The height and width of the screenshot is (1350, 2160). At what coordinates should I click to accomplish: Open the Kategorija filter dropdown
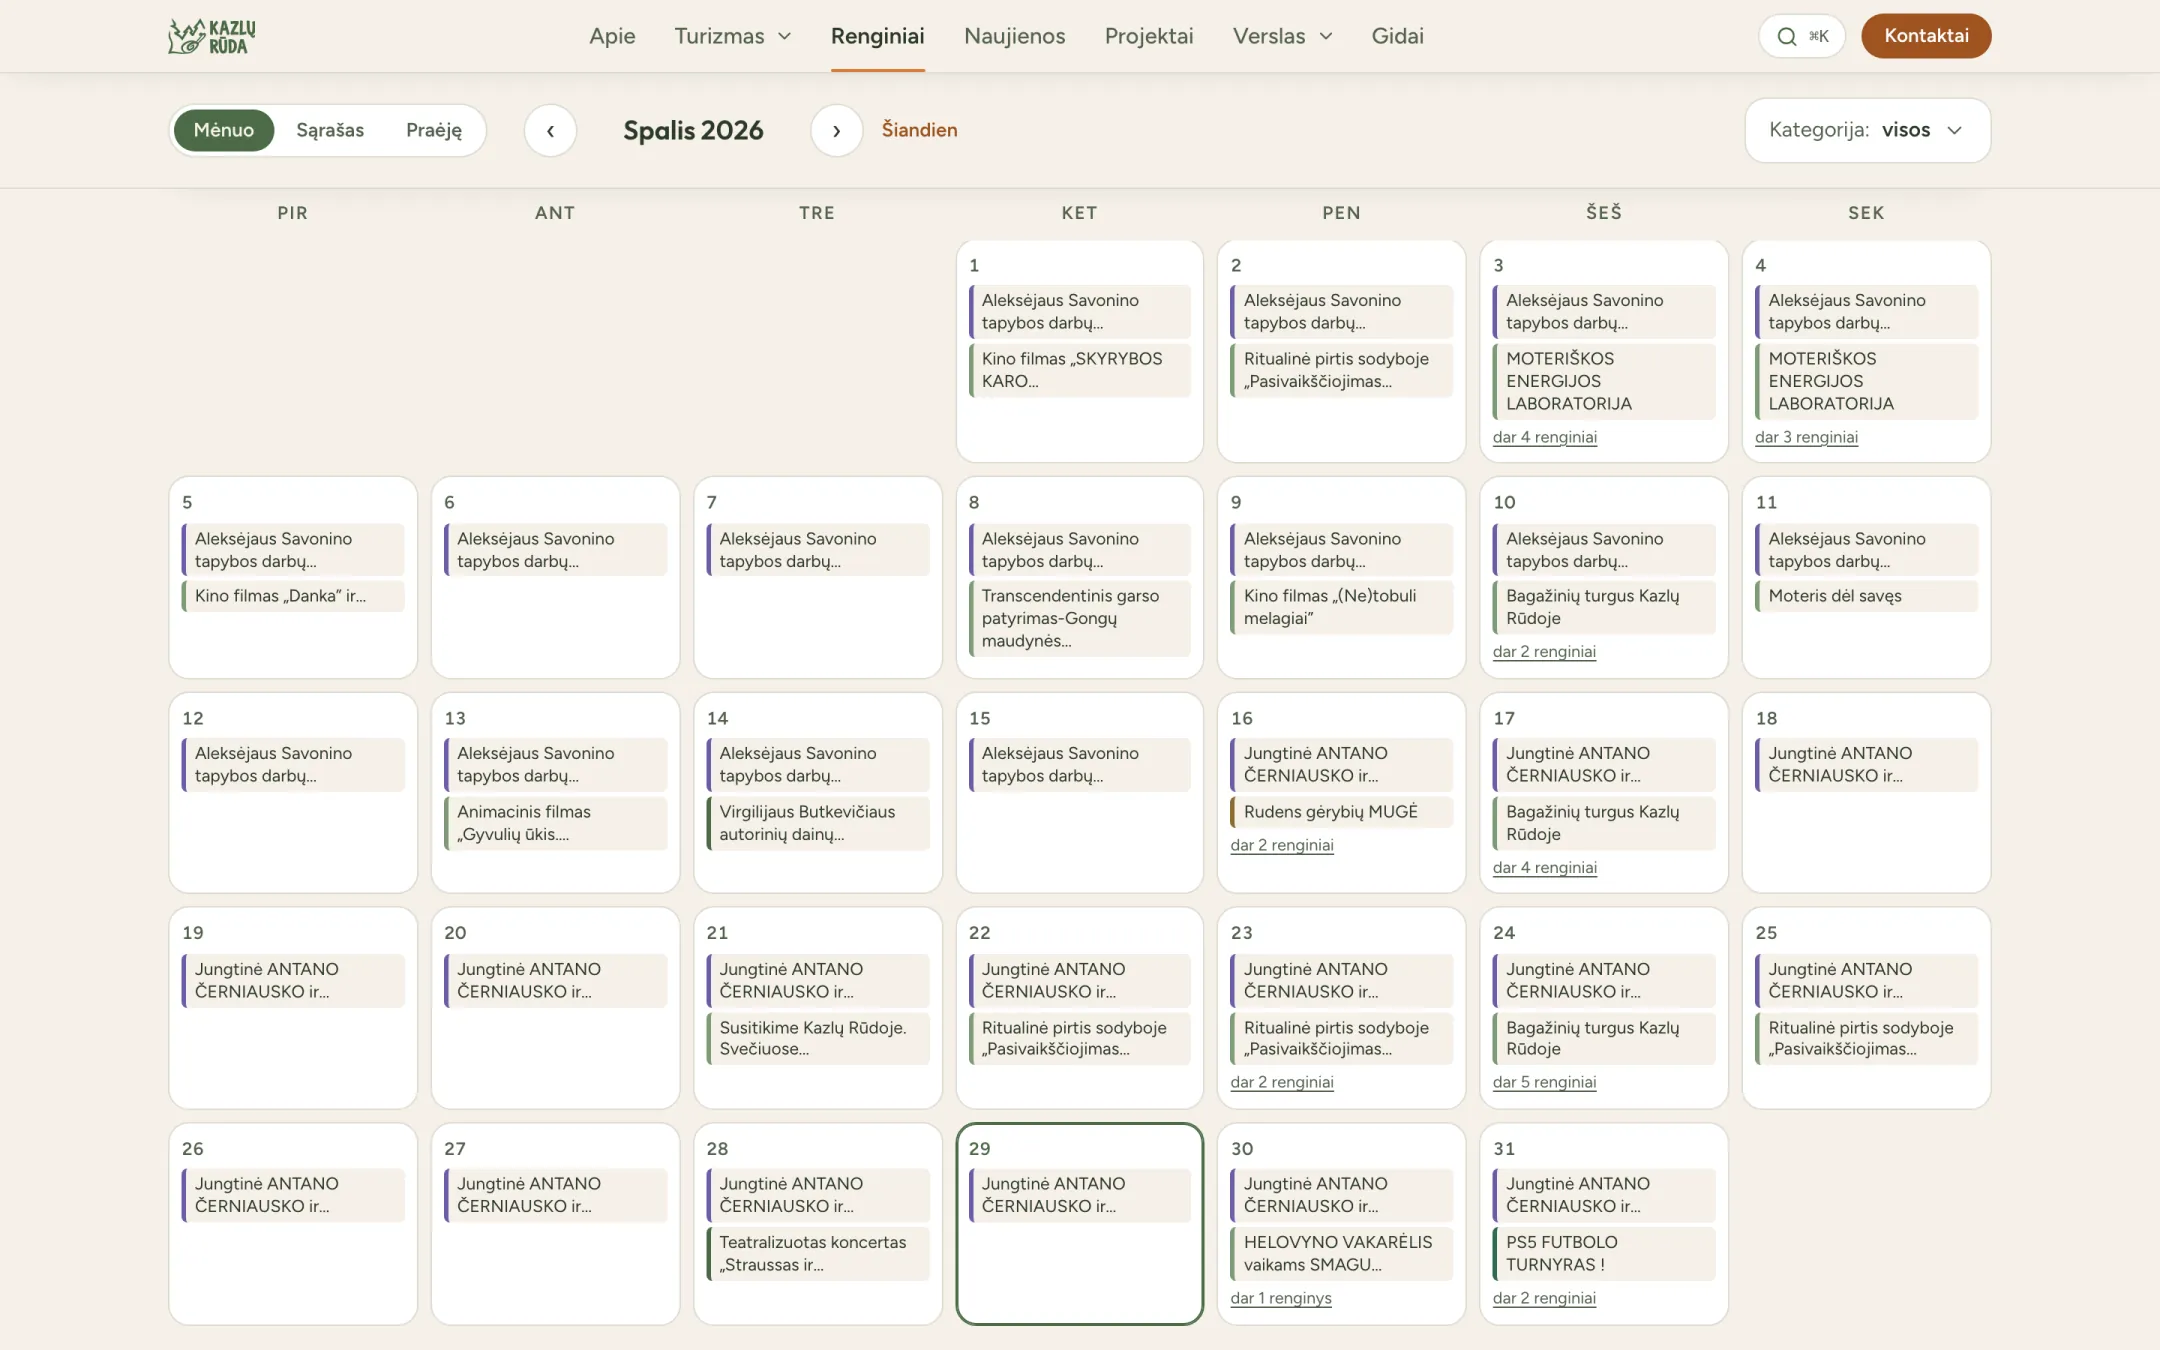1867,130
